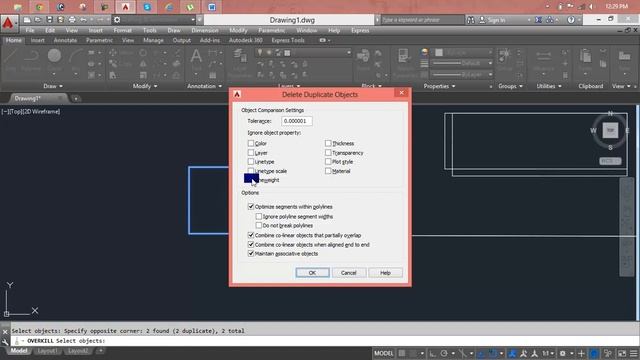Expand the Utilities panel dropdown
Screen dimensions: 640x360
click(549, 86)
